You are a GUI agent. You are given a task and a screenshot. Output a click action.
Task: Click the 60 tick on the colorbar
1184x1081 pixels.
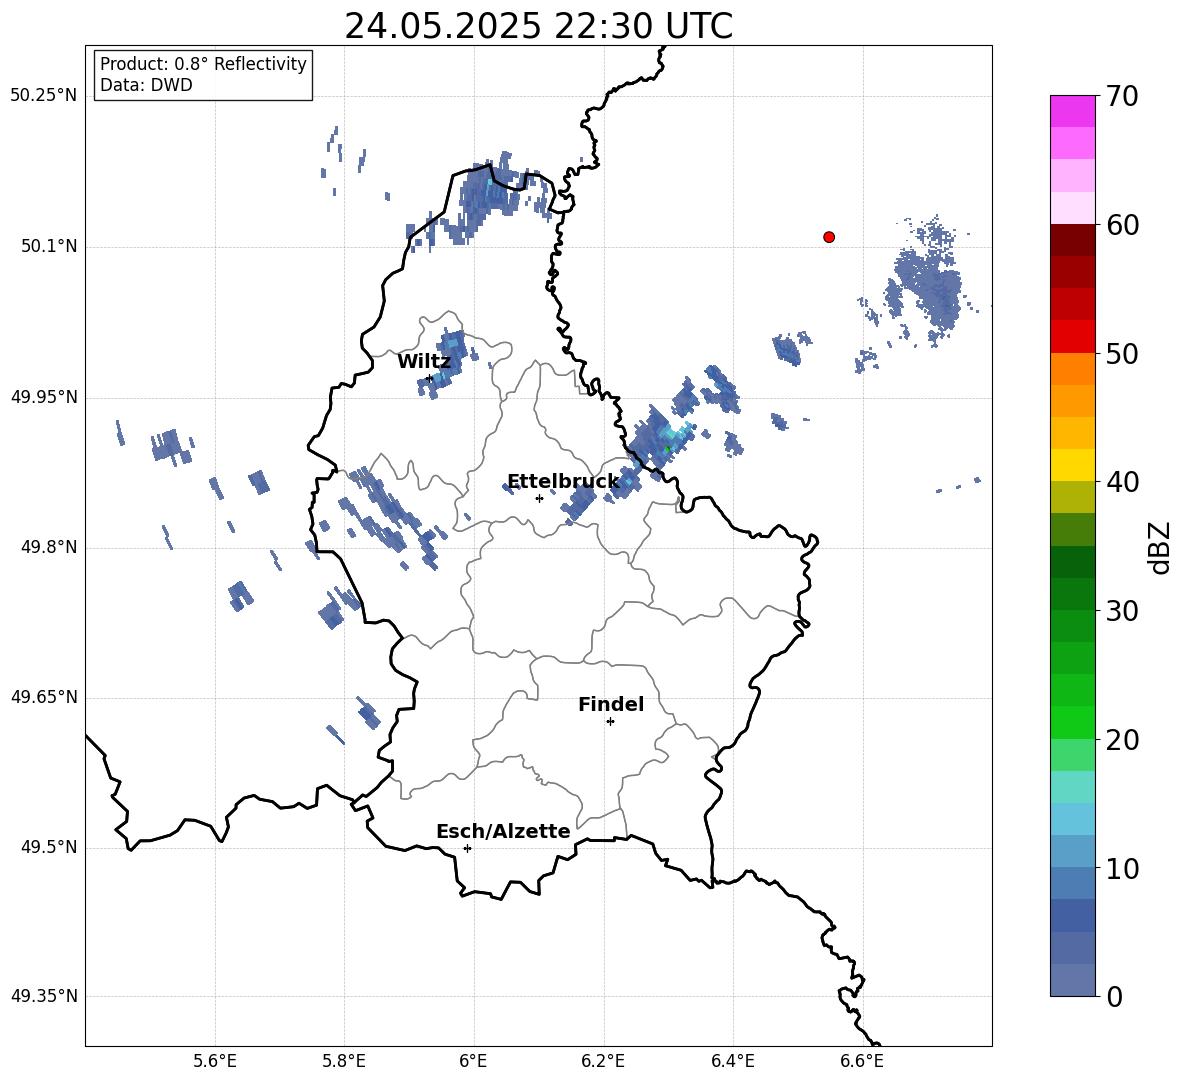pyautogui.click(x=1122, y=225)
